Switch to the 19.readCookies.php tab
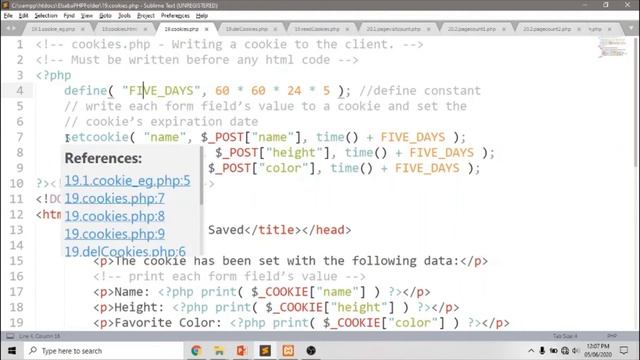This screenshot has width=640, height=360. 317,29
